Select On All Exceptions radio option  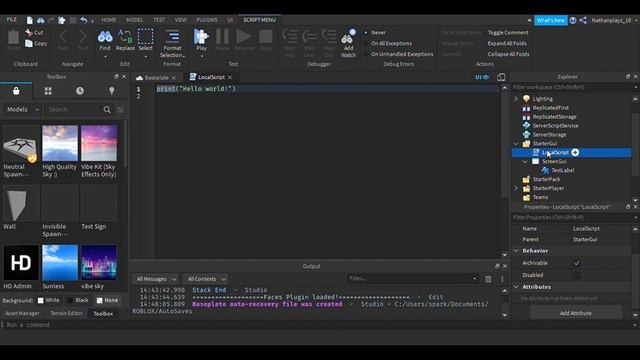[x=366, y=43]
